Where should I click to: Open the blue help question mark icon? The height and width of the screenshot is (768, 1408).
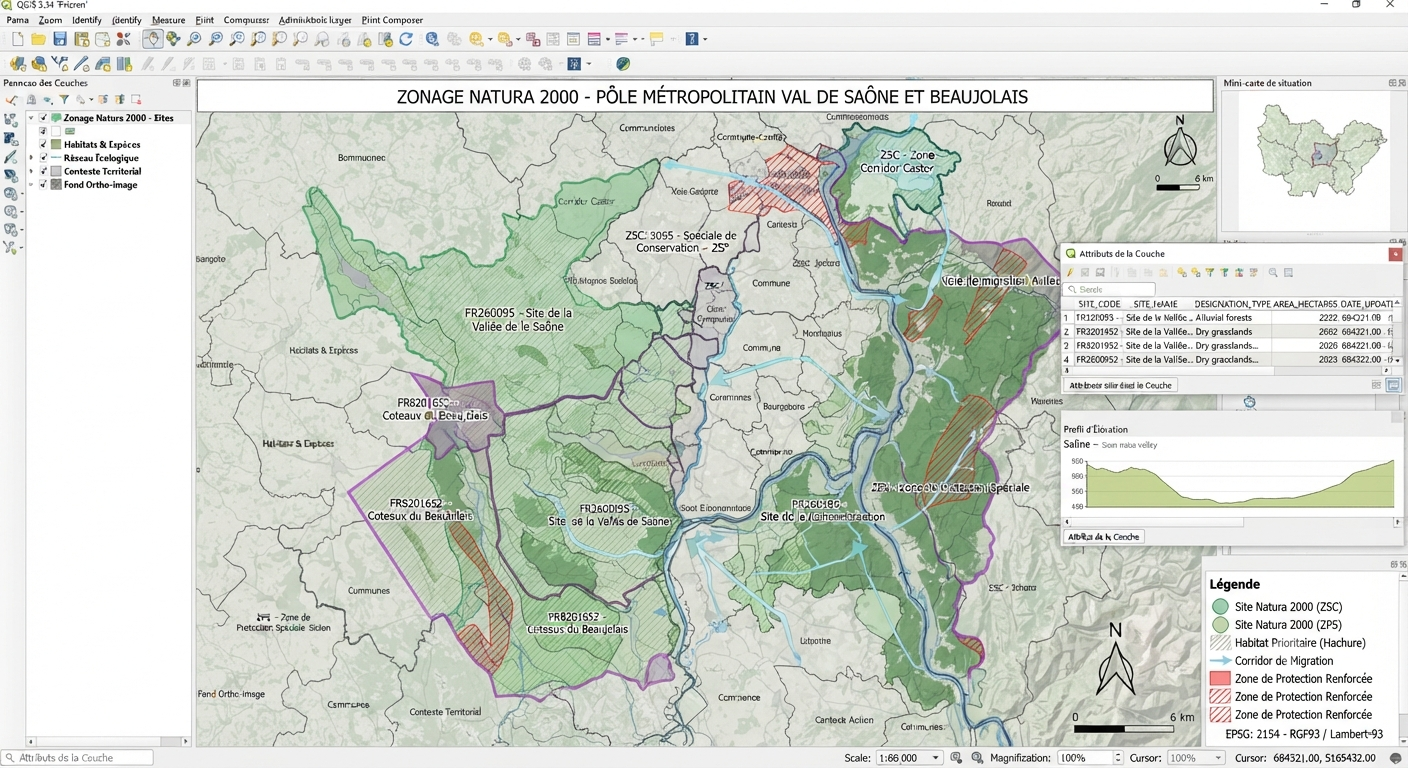coord(691,39)
